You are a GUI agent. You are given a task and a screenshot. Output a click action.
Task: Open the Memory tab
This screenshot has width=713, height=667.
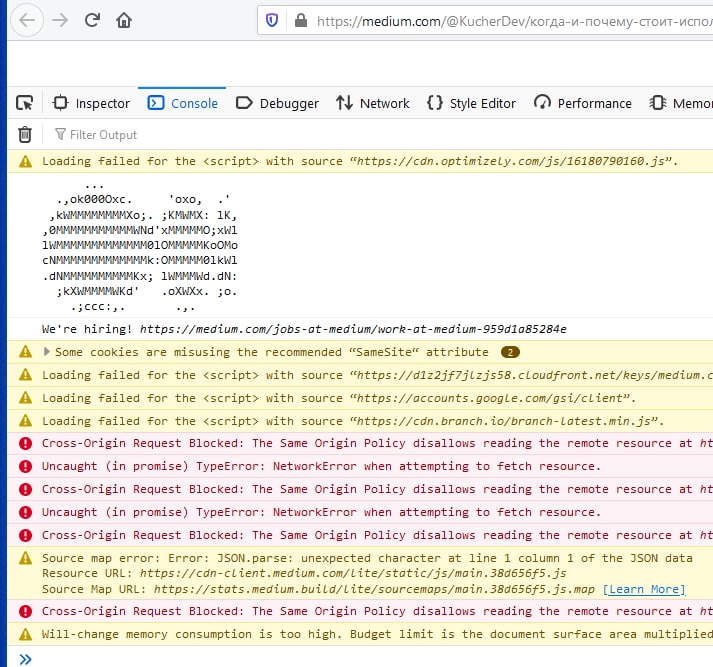(681, 103)
